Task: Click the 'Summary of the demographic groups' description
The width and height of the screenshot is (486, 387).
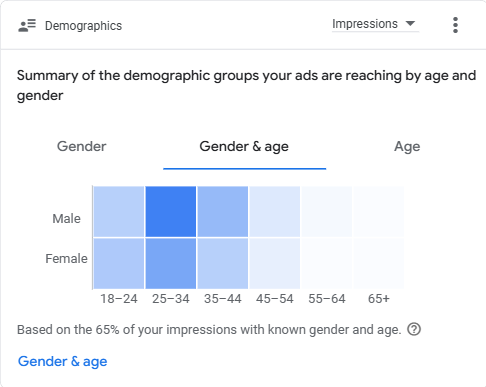Action: pyautogui.click(x=246, y=85)
